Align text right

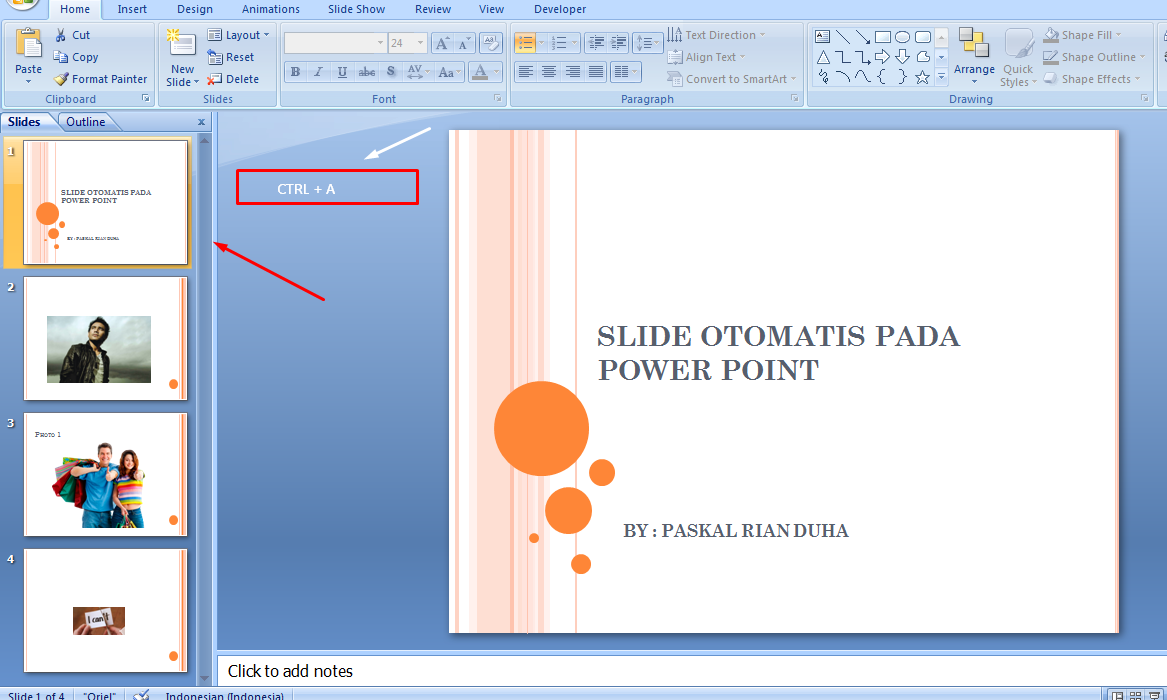point(572,72)
